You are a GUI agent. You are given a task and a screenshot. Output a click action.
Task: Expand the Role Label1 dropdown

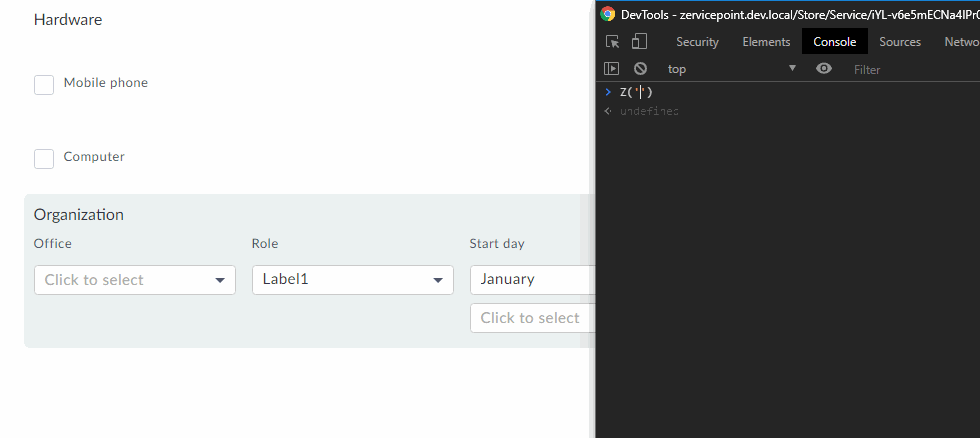352,280
